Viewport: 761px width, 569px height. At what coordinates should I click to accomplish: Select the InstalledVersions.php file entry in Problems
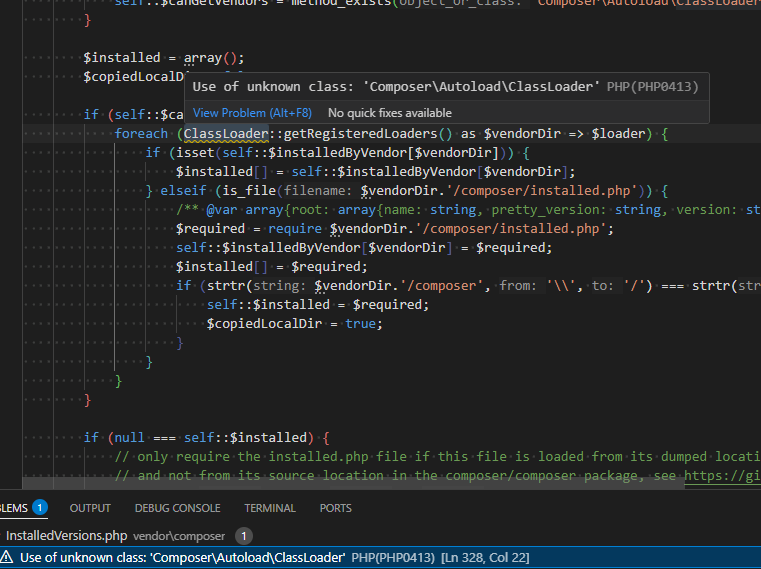tap(67, 536)
